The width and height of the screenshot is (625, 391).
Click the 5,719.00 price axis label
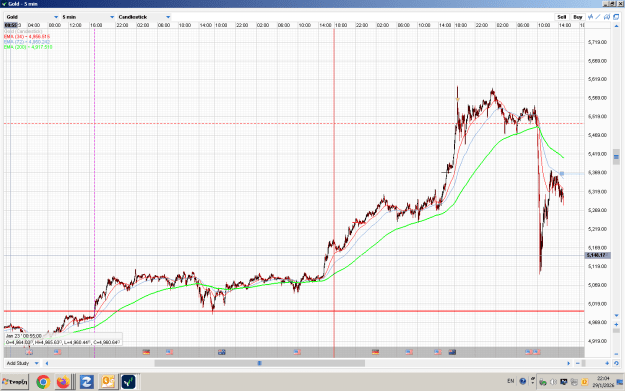click(x=597, y=42)
